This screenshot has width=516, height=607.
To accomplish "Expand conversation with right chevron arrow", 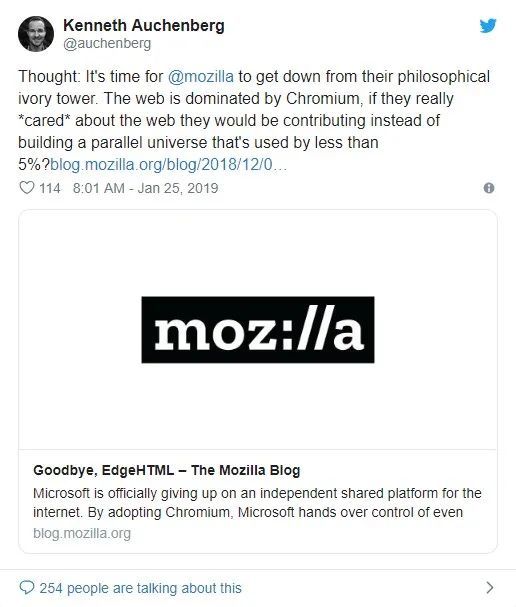I will tap(490, 588).
